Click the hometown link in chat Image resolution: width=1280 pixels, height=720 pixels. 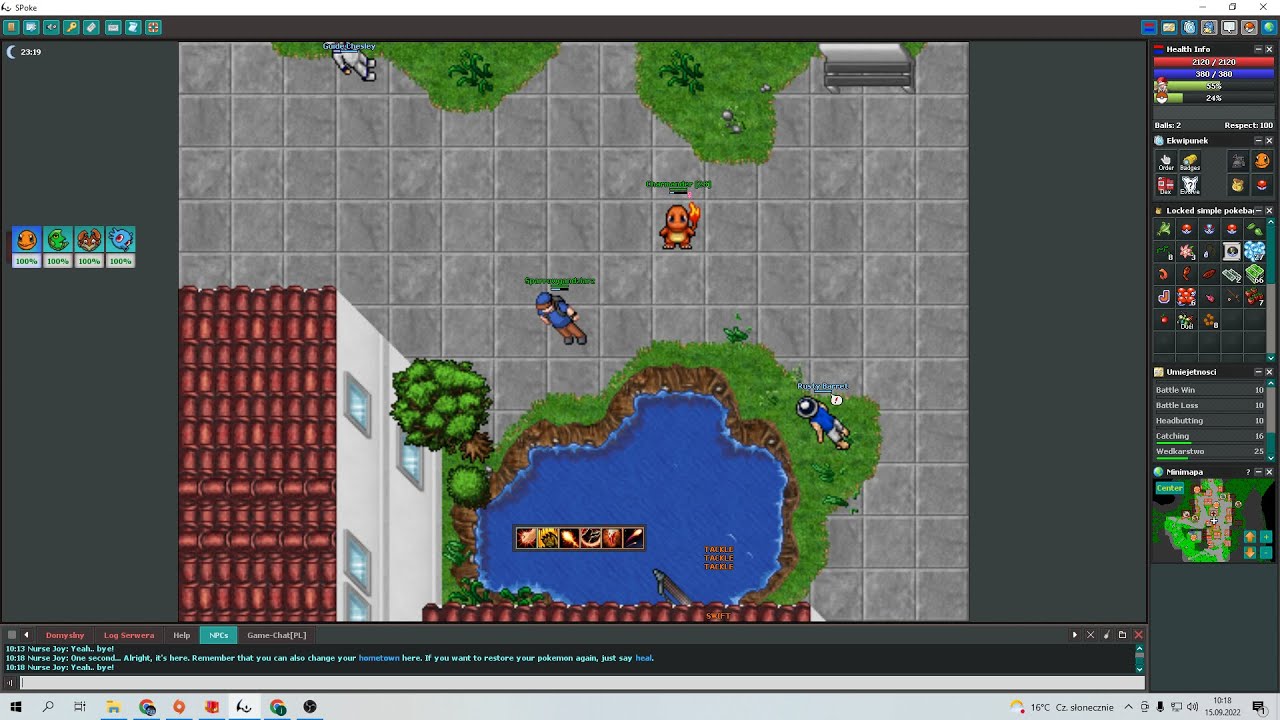point(379,658)
